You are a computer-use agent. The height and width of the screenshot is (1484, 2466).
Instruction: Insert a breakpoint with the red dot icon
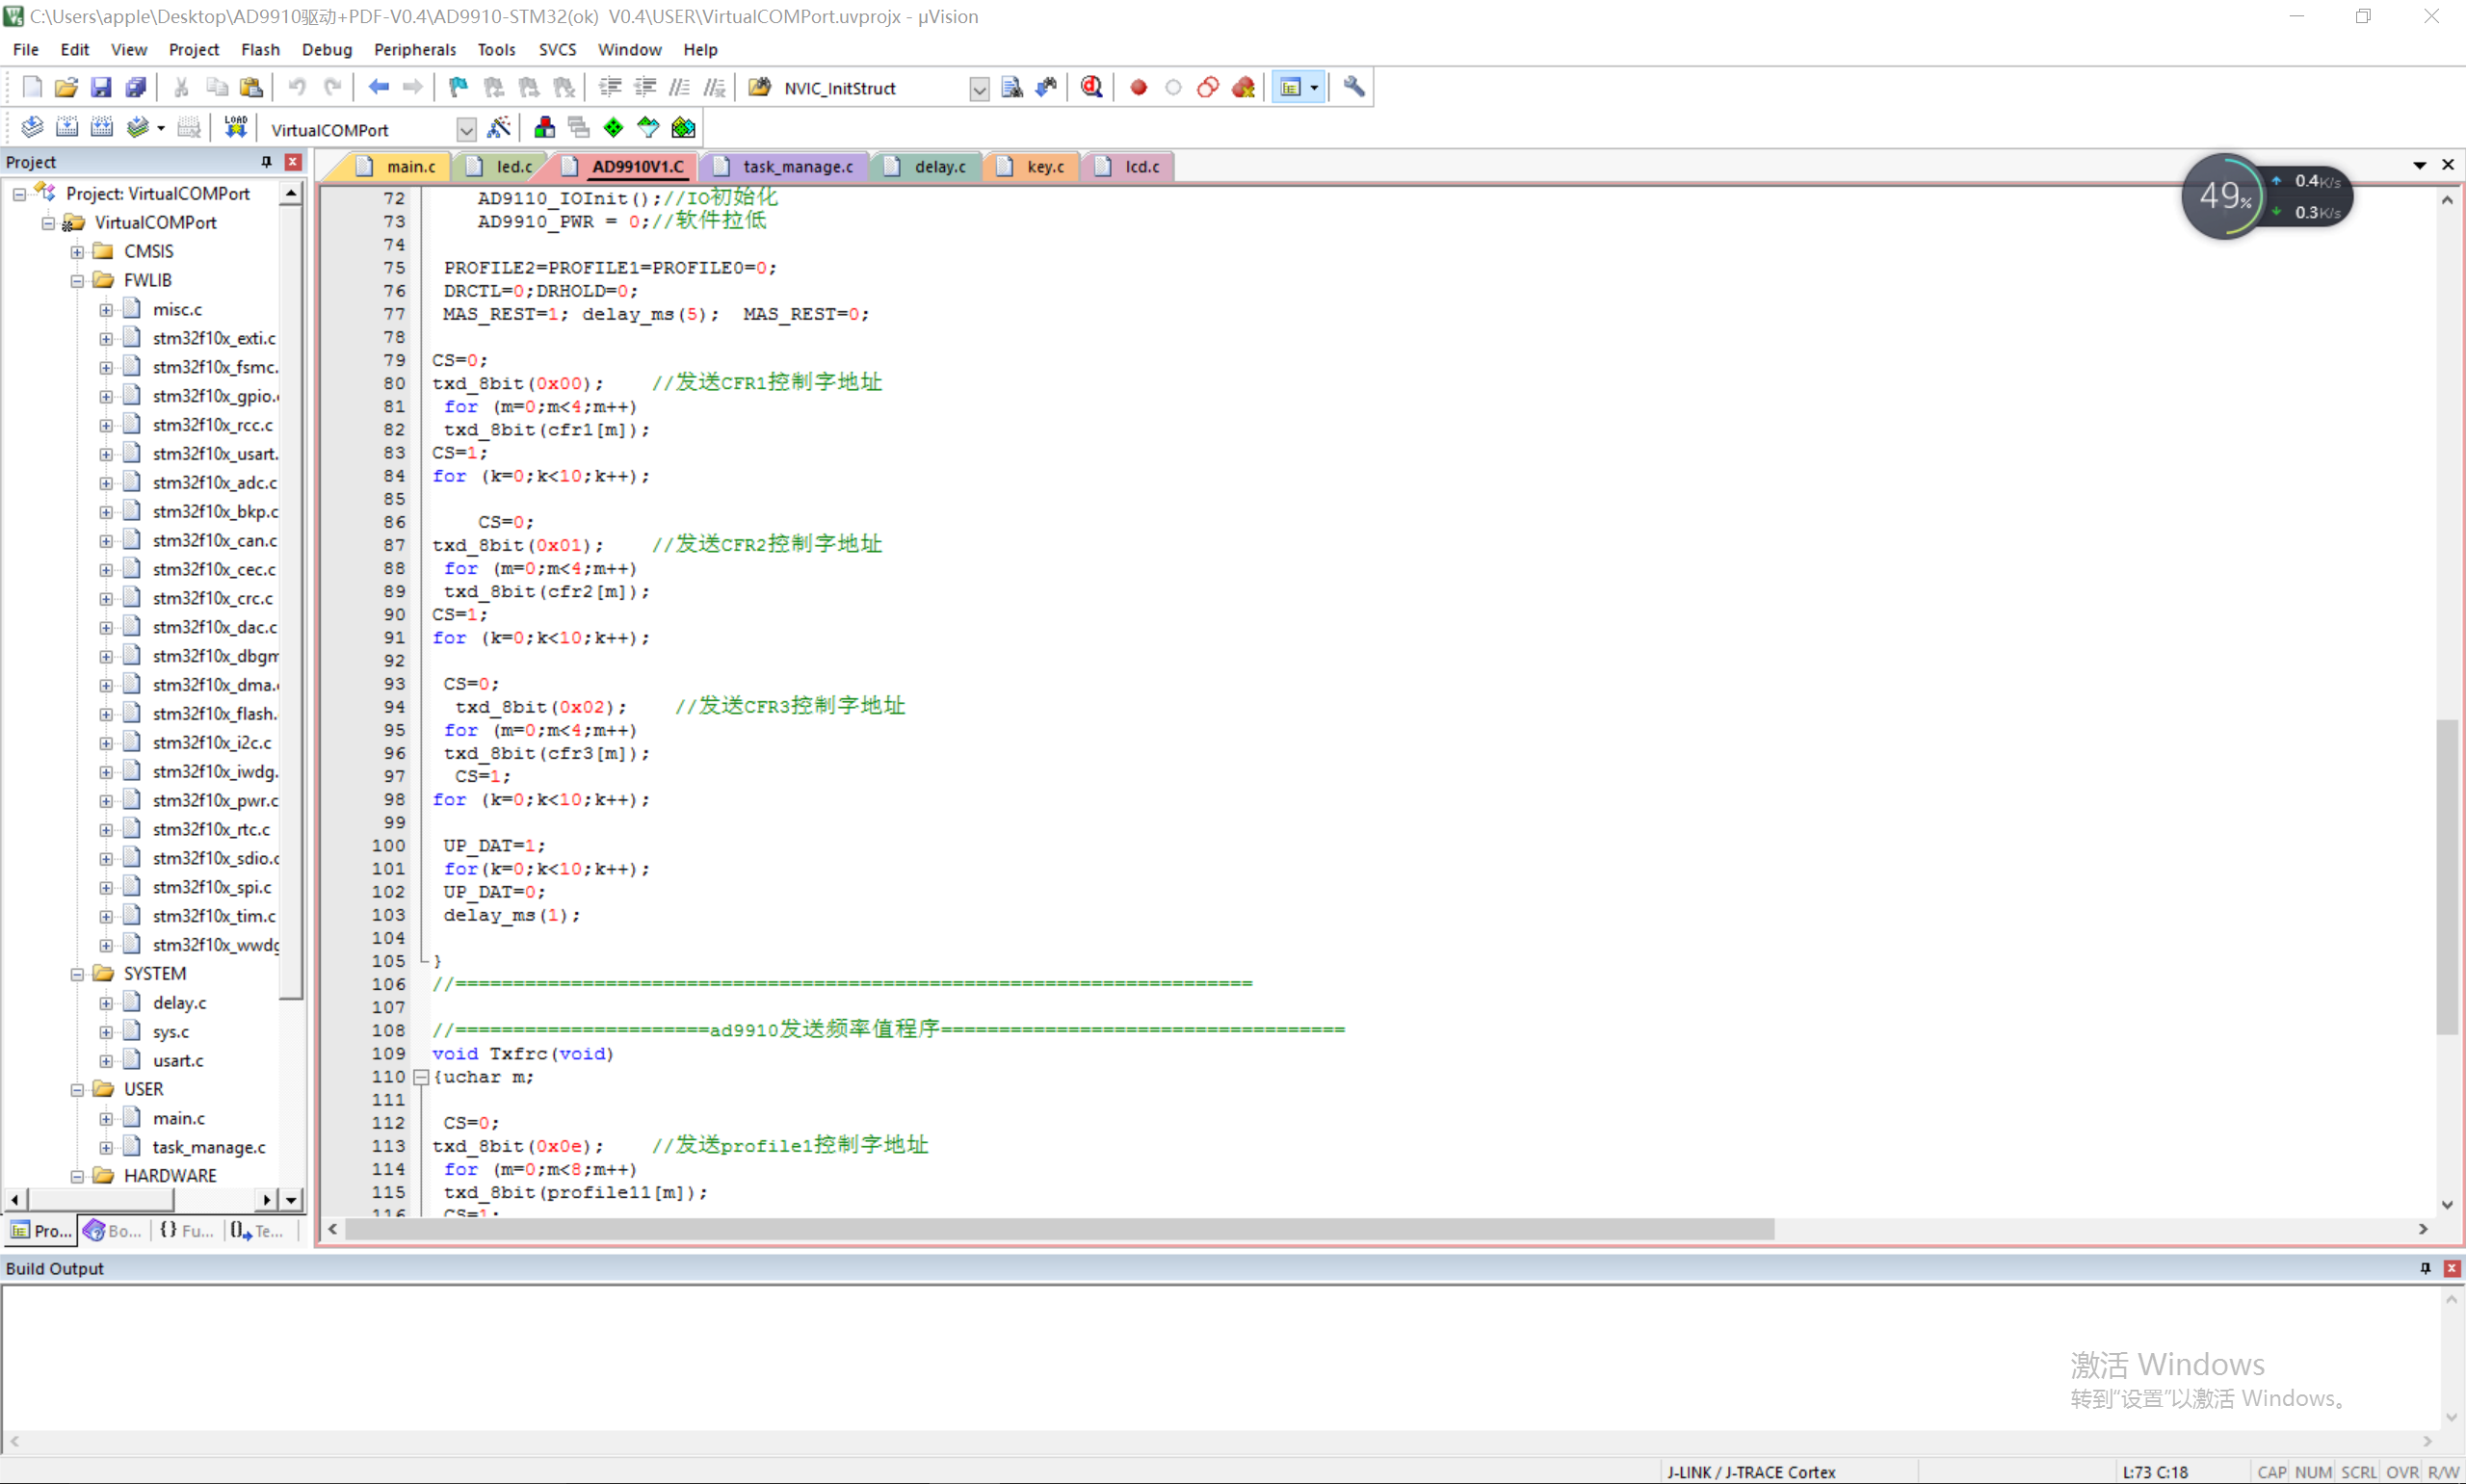point(1138,87)
